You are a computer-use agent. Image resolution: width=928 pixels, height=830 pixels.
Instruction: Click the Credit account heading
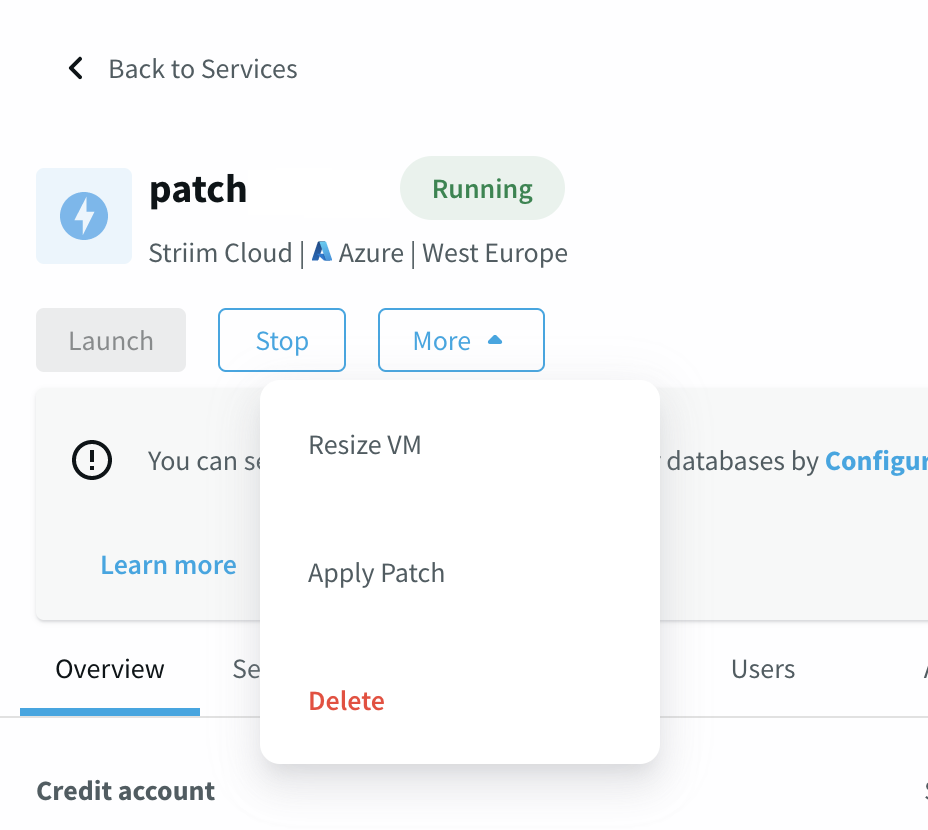tap(125, 791)
